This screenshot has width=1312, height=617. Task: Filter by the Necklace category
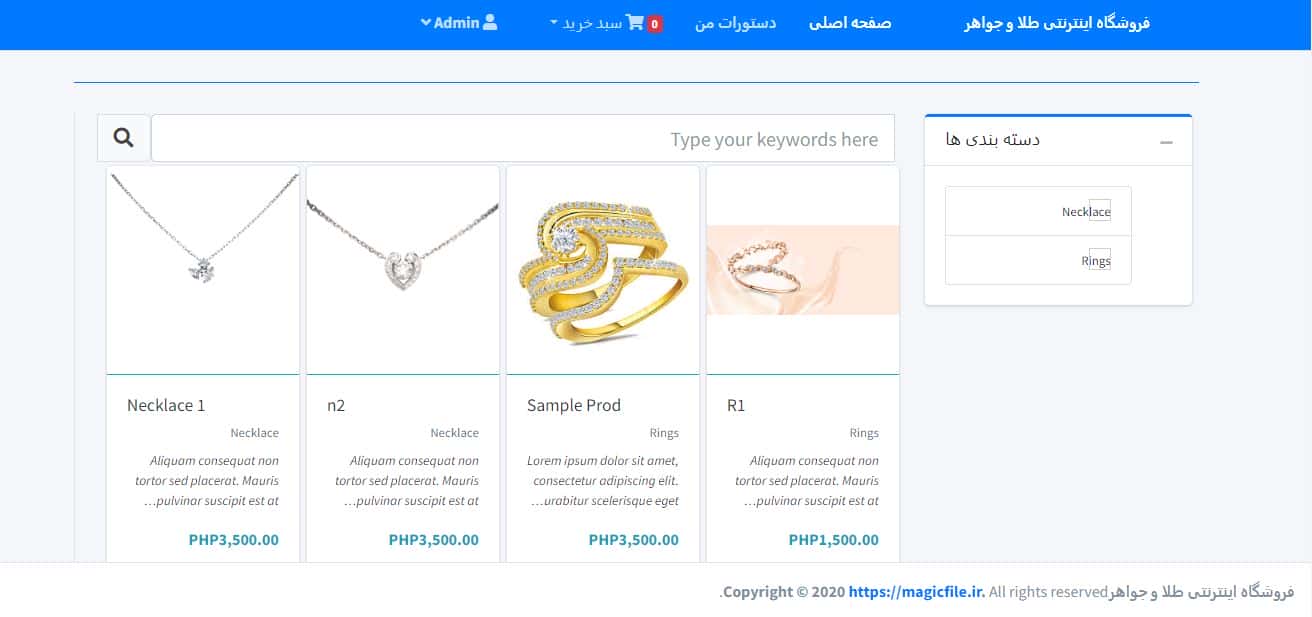click(1038, 211)
